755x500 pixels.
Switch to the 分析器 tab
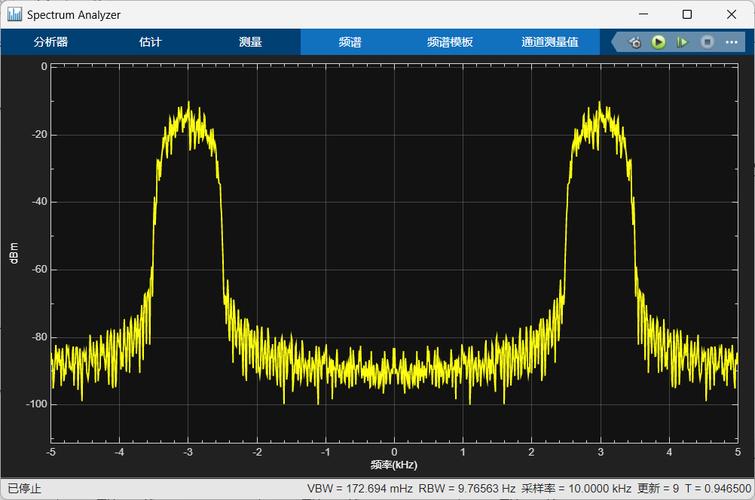[50, 42]
